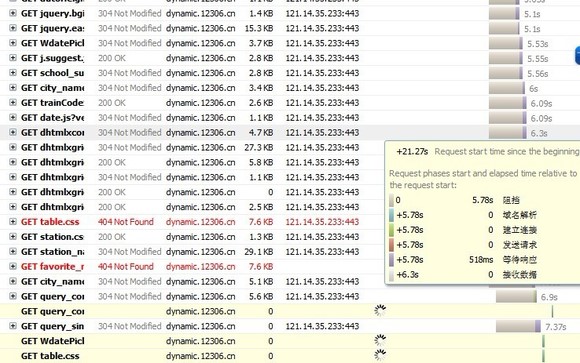
Task: Click the 7.37s timeline bar for query_sin
Action: click(518, 326)
